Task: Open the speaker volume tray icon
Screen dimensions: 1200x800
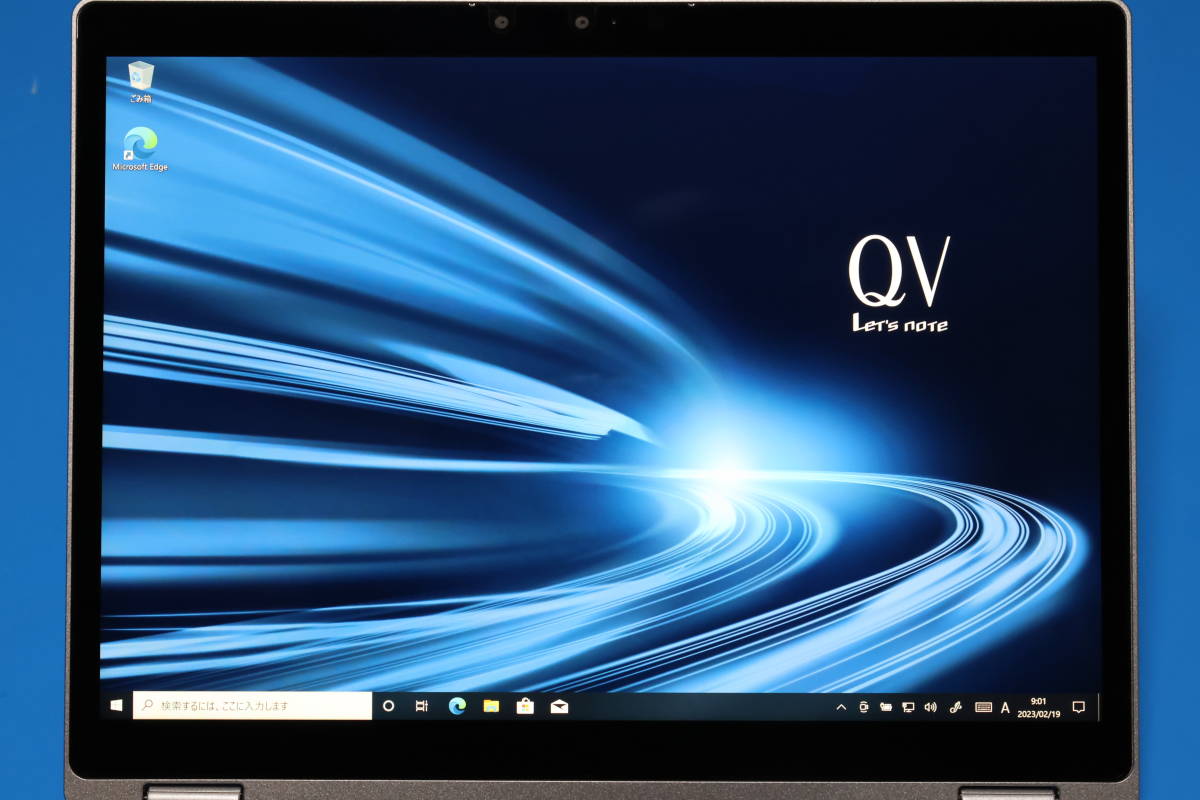Action: [x=930, y=707]
